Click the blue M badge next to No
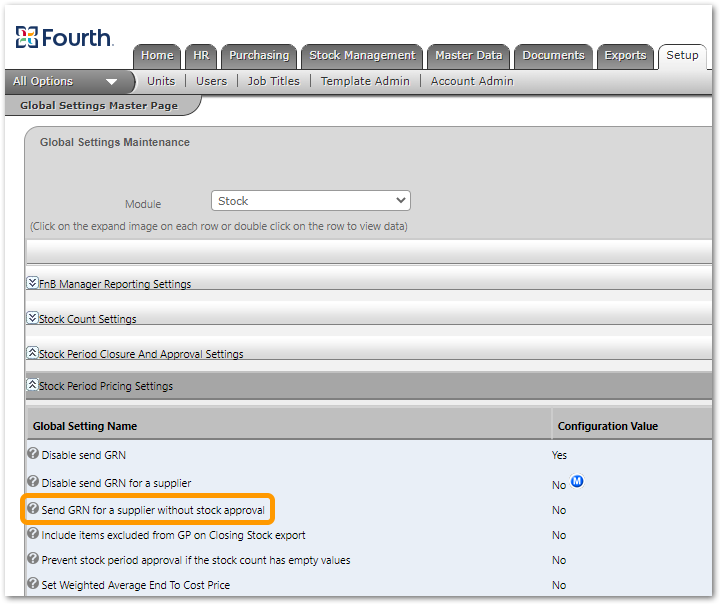This screenshot has height=605, width=721. click(x=576, y=482)
